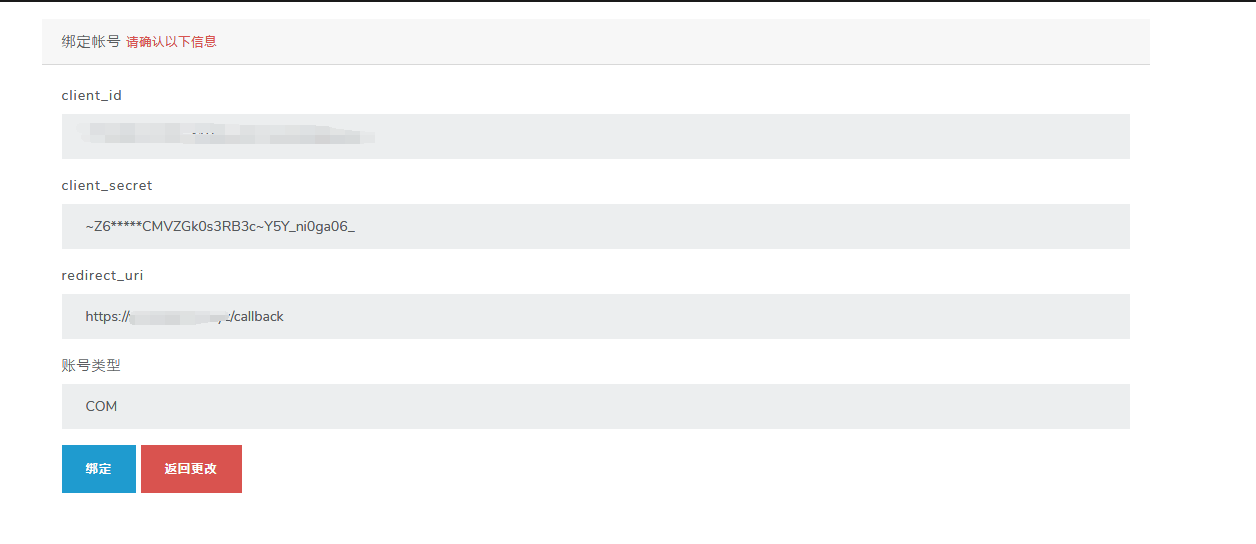Focus the client_id input field
The image size is (1256, 544).
click(596, 136)
